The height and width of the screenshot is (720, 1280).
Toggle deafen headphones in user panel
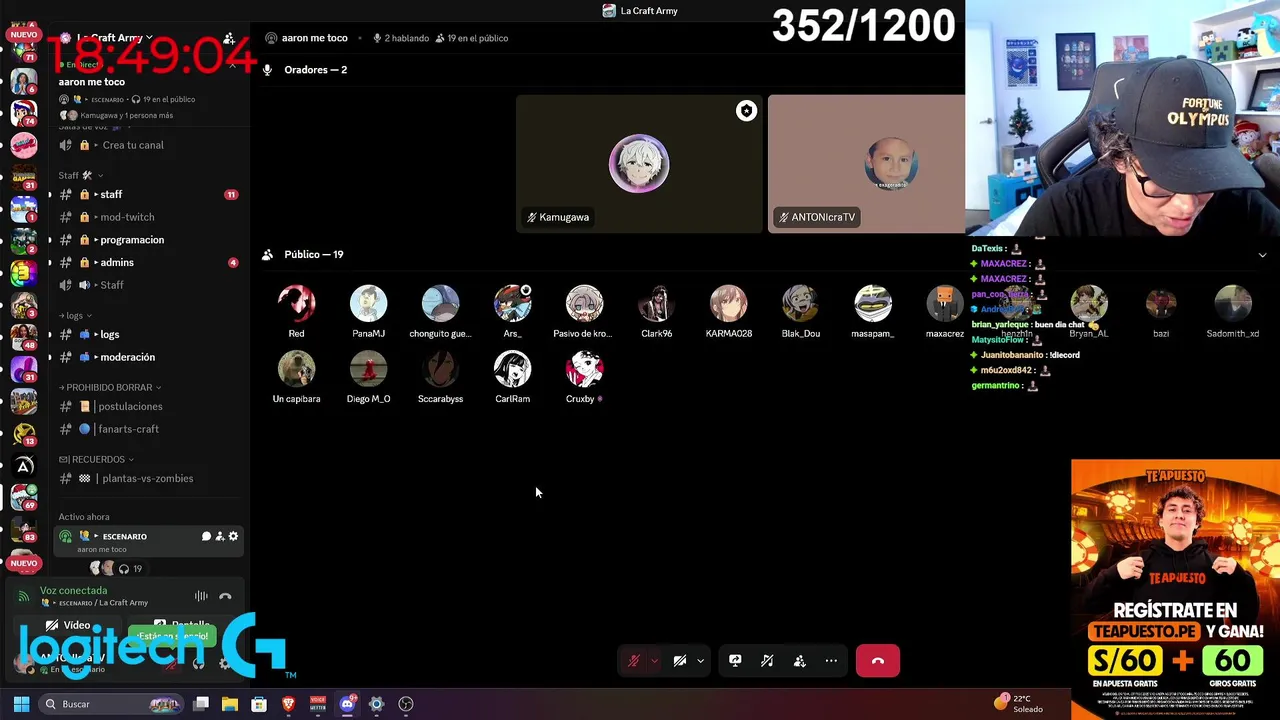[198, 663]
